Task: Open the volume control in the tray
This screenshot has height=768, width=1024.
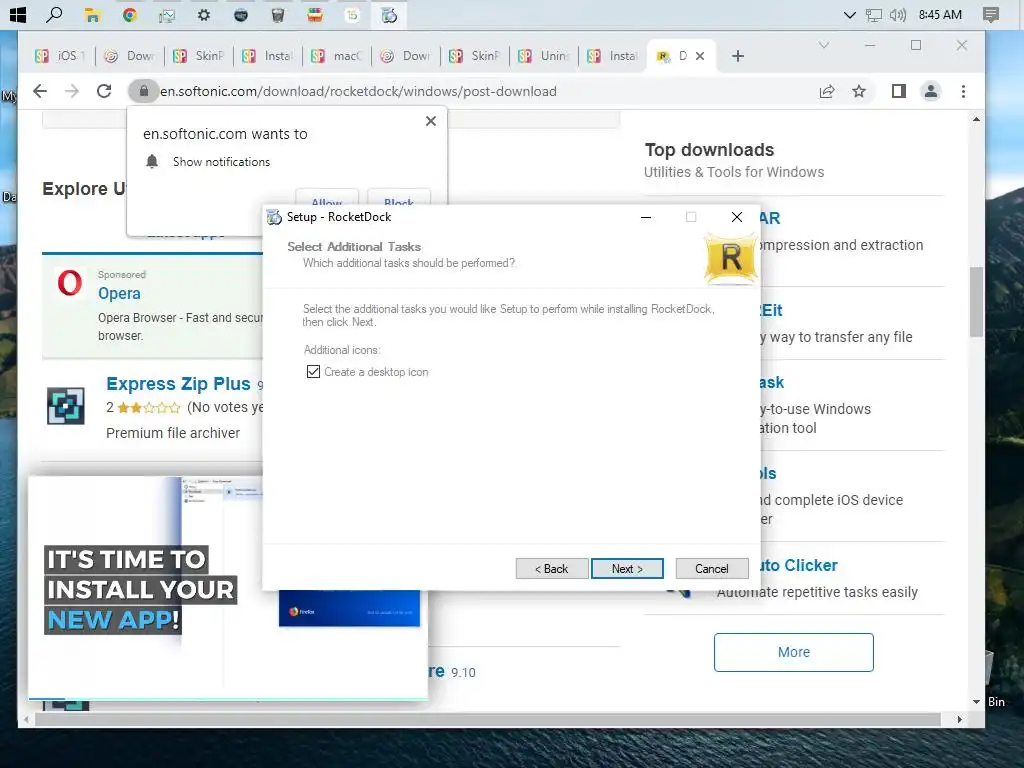Action: tap(898, 15)
